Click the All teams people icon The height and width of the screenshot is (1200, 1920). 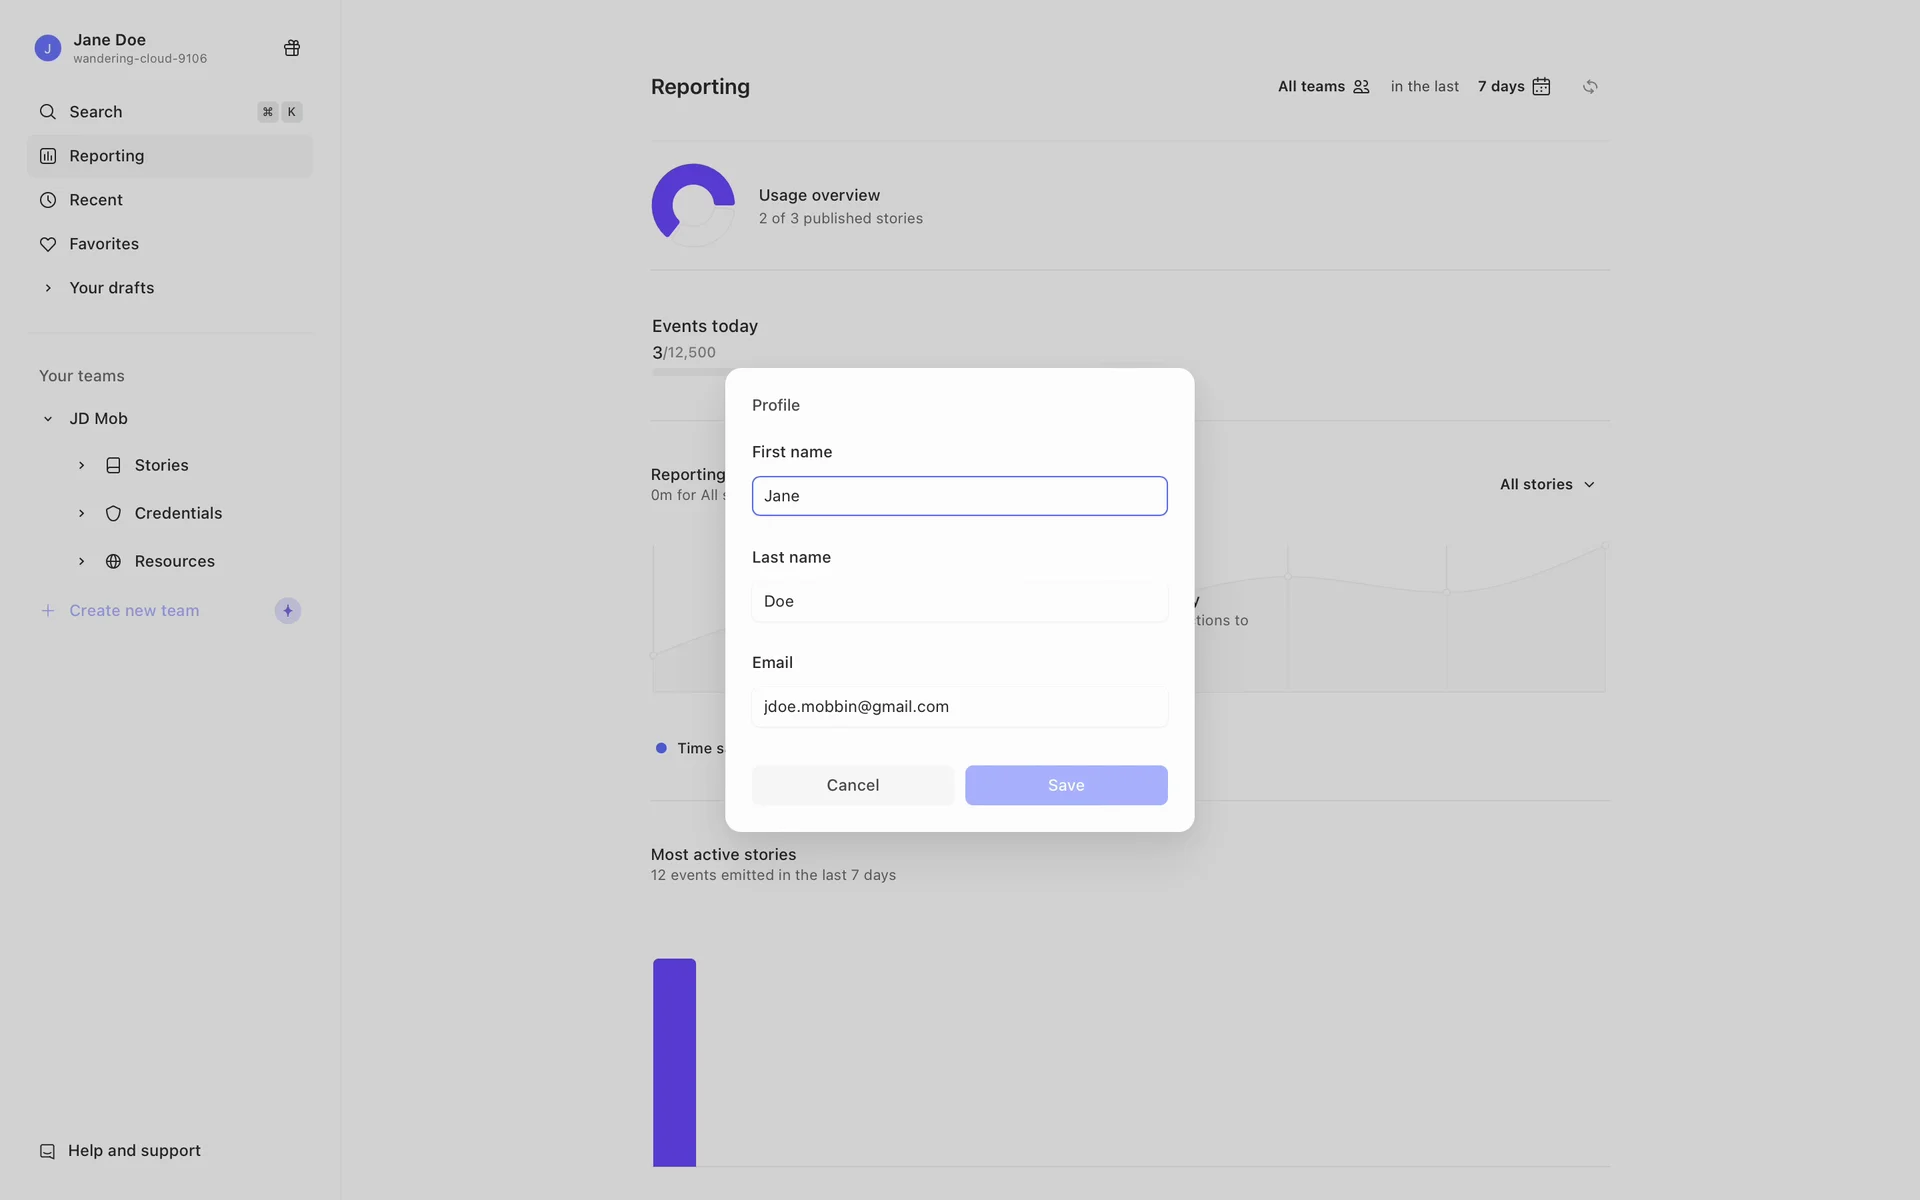point(1361,87)
